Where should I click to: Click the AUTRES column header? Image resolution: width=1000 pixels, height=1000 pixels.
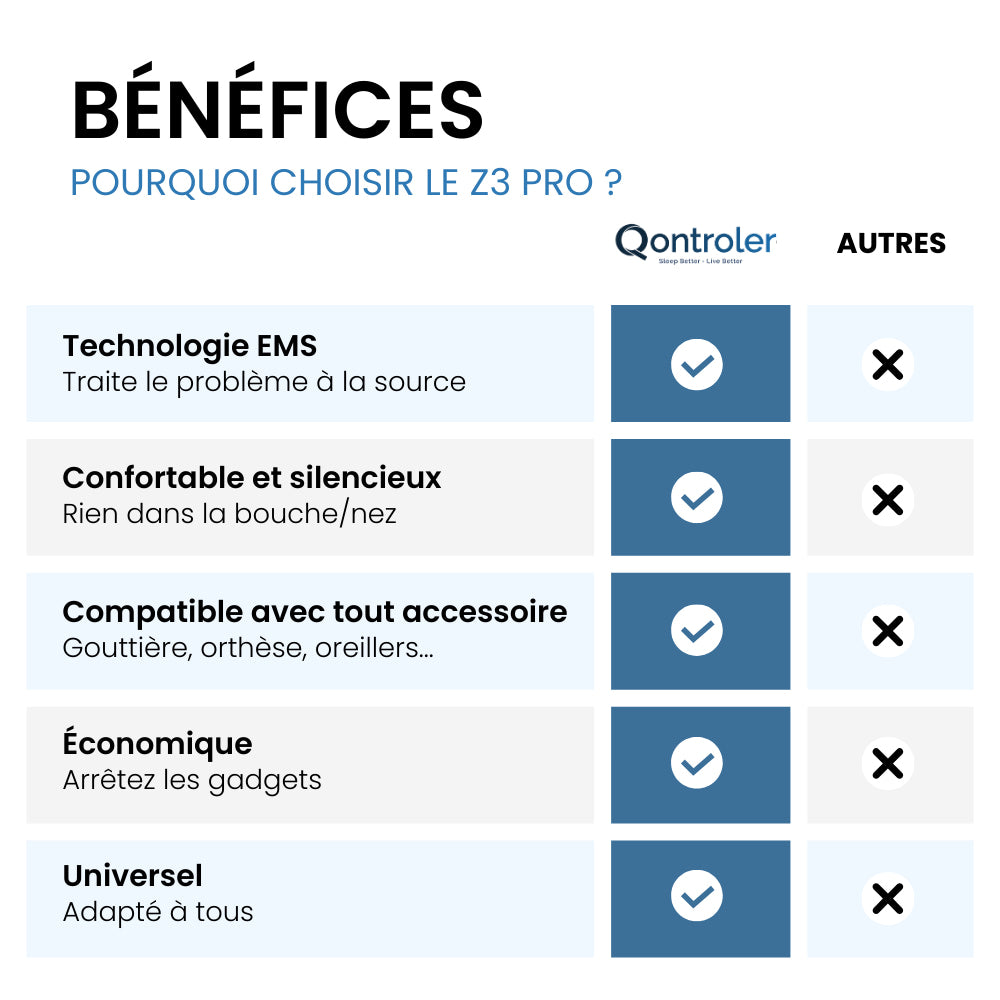tap(891, 244)
